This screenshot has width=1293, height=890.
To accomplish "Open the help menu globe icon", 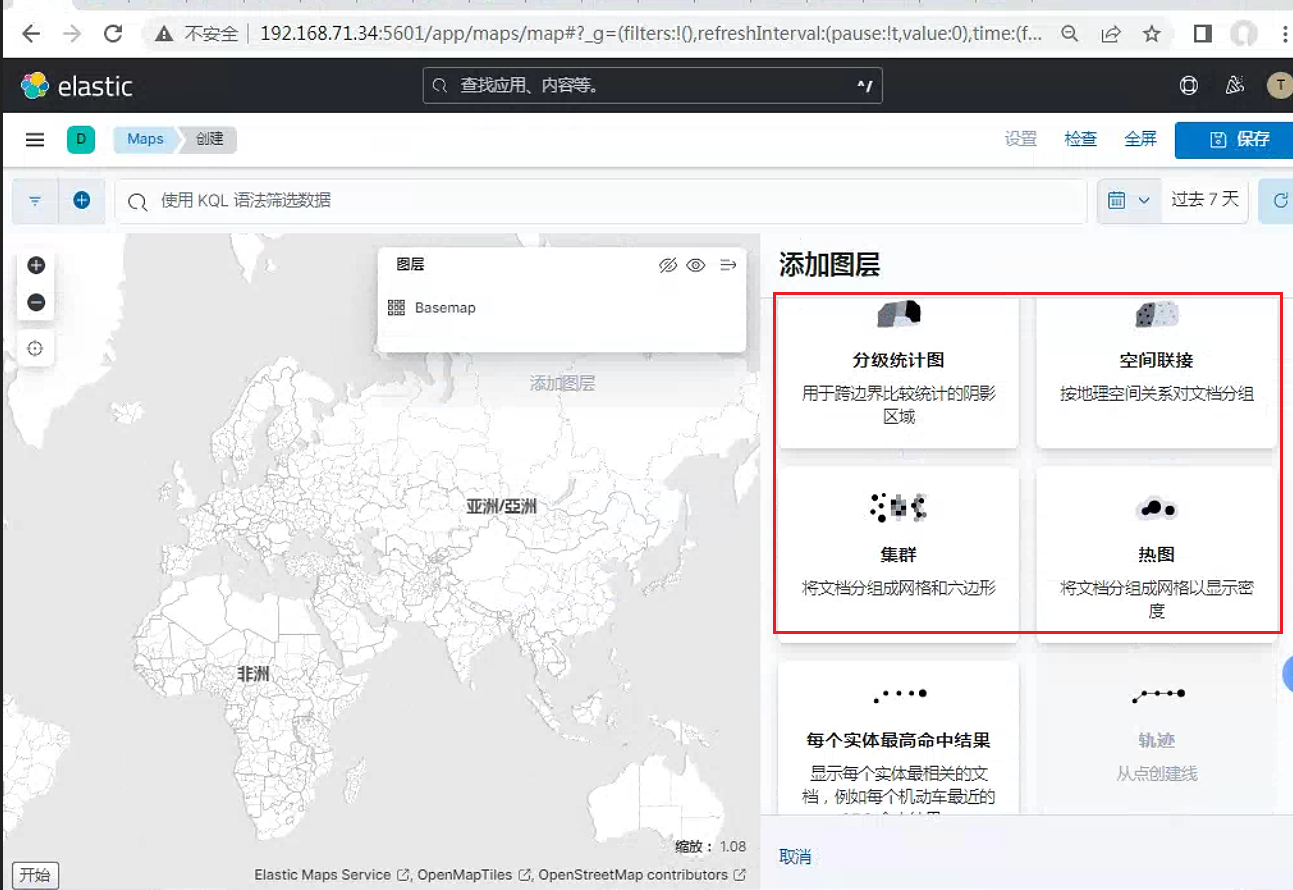I will pyautogui.click(x=1189, y=86).
